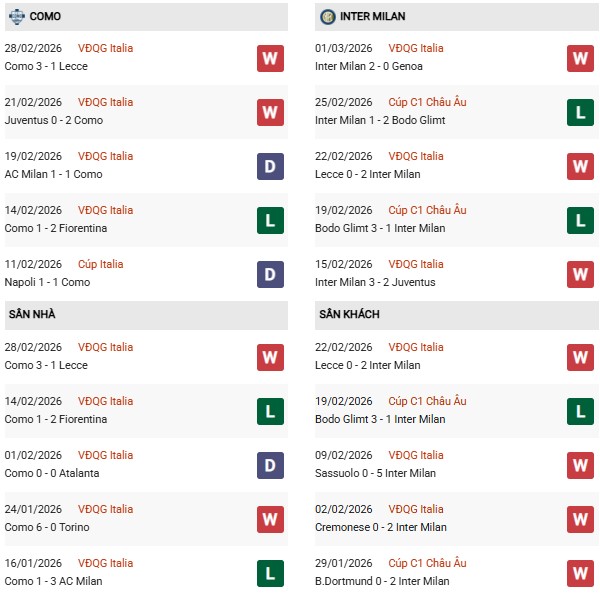The height and width of the screenshot is (593, 600).
Task: Click the D badge for Como 0-0 Atalanta
Action: coord(270,465)
